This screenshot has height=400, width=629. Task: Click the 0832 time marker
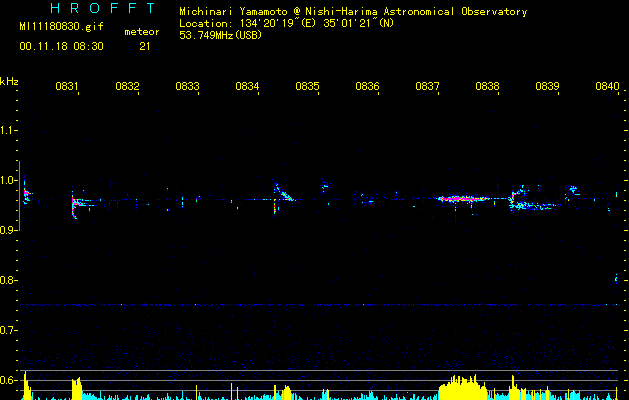(x=127, y=86)
